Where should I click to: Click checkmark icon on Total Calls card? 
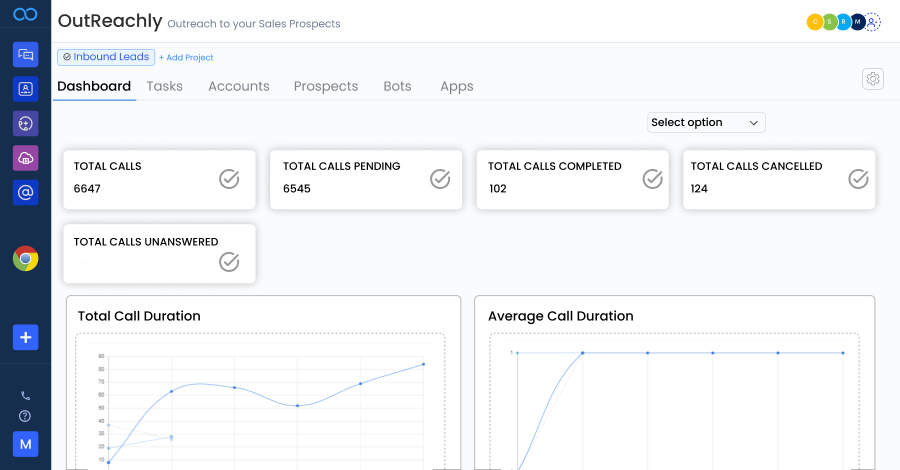point(229,179)
